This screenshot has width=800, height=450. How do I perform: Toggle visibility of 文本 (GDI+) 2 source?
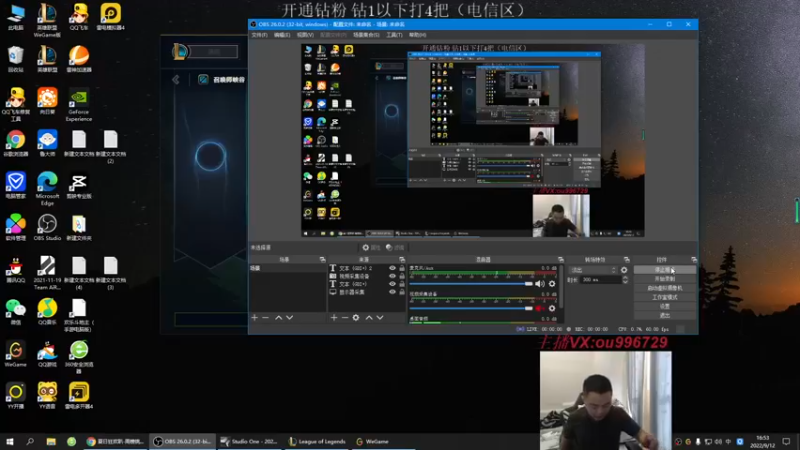click(x=392, y=268)
